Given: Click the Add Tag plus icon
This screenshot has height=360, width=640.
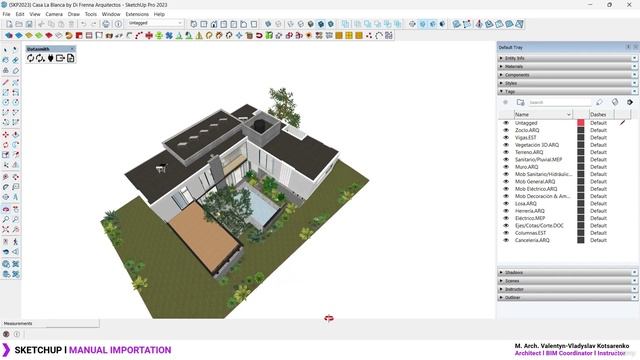Looking at the screenshot, I should pos(505,102).
